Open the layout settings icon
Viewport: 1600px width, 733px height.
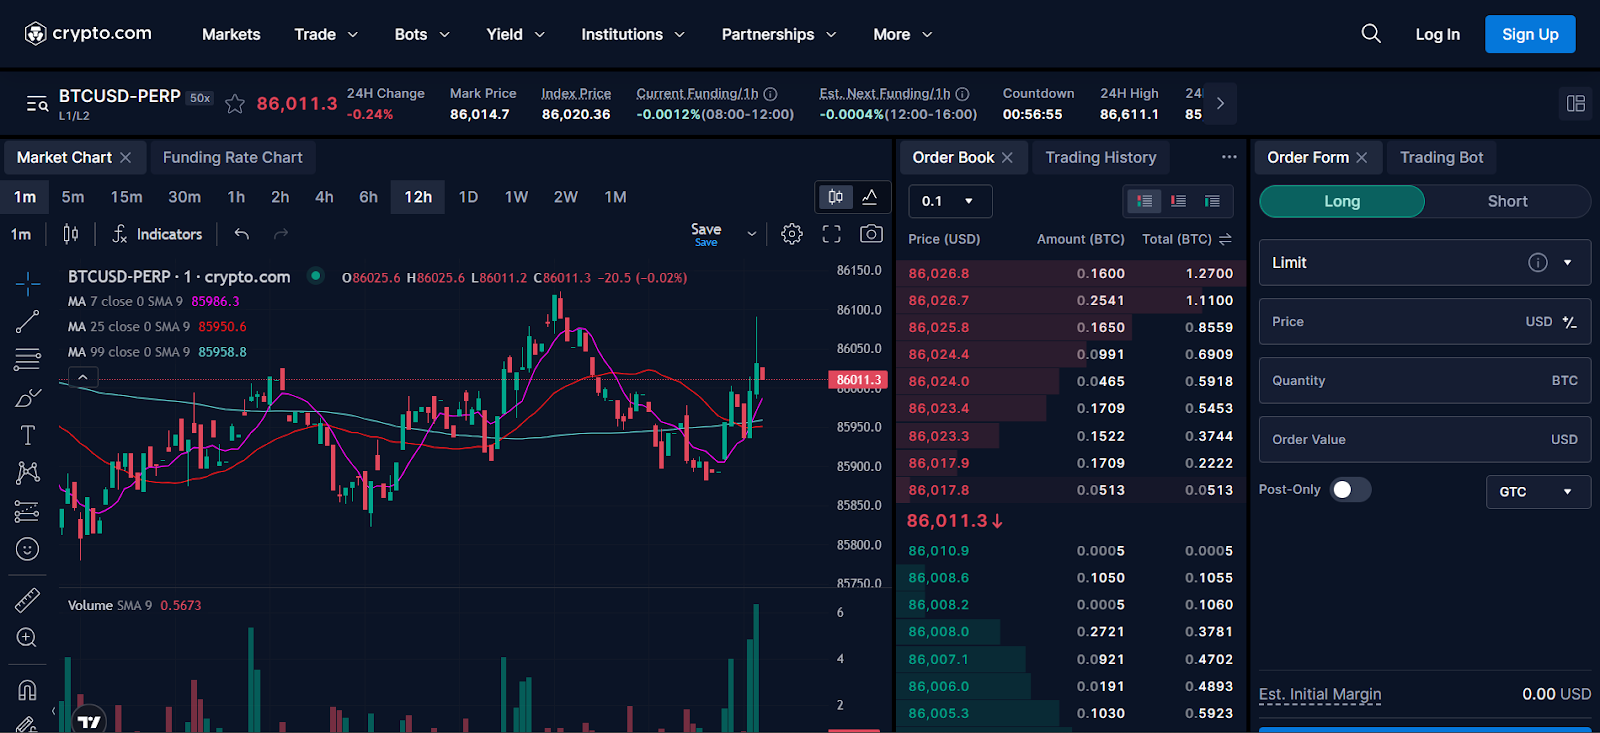coord(1576,103)
